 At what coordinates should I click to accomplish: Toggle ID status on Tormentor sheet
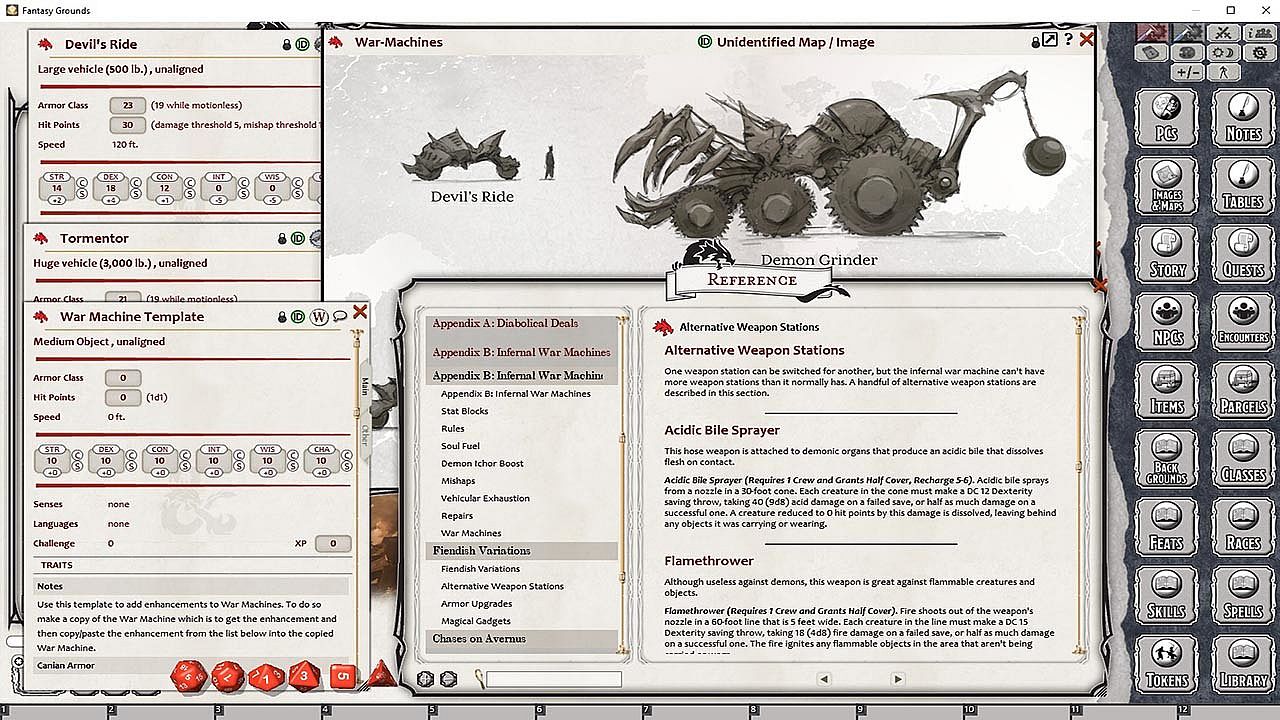tap(297, 239)
